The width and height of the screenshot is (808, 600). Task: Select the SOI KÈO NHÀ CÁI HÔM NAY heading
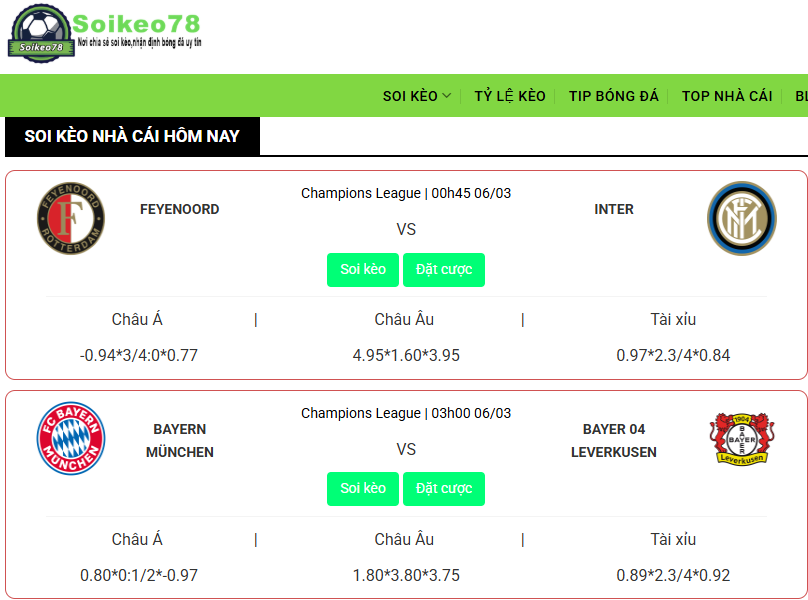(x=132, y=136)
